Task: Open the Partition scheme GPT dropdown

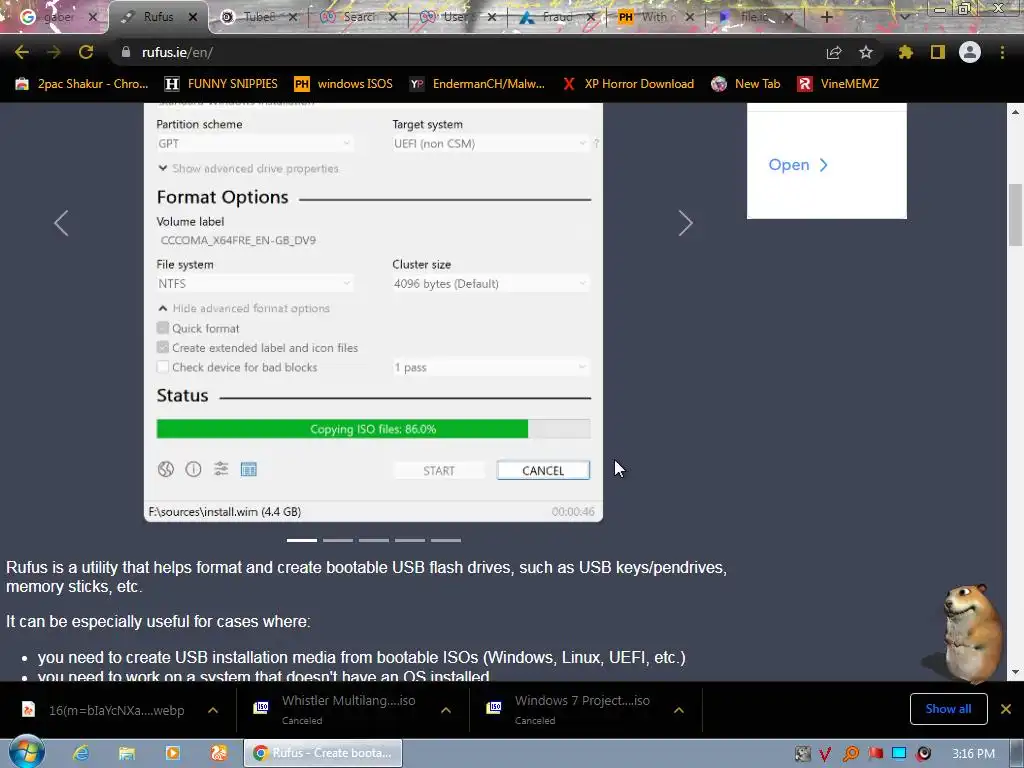Action: tap(255, 144)
